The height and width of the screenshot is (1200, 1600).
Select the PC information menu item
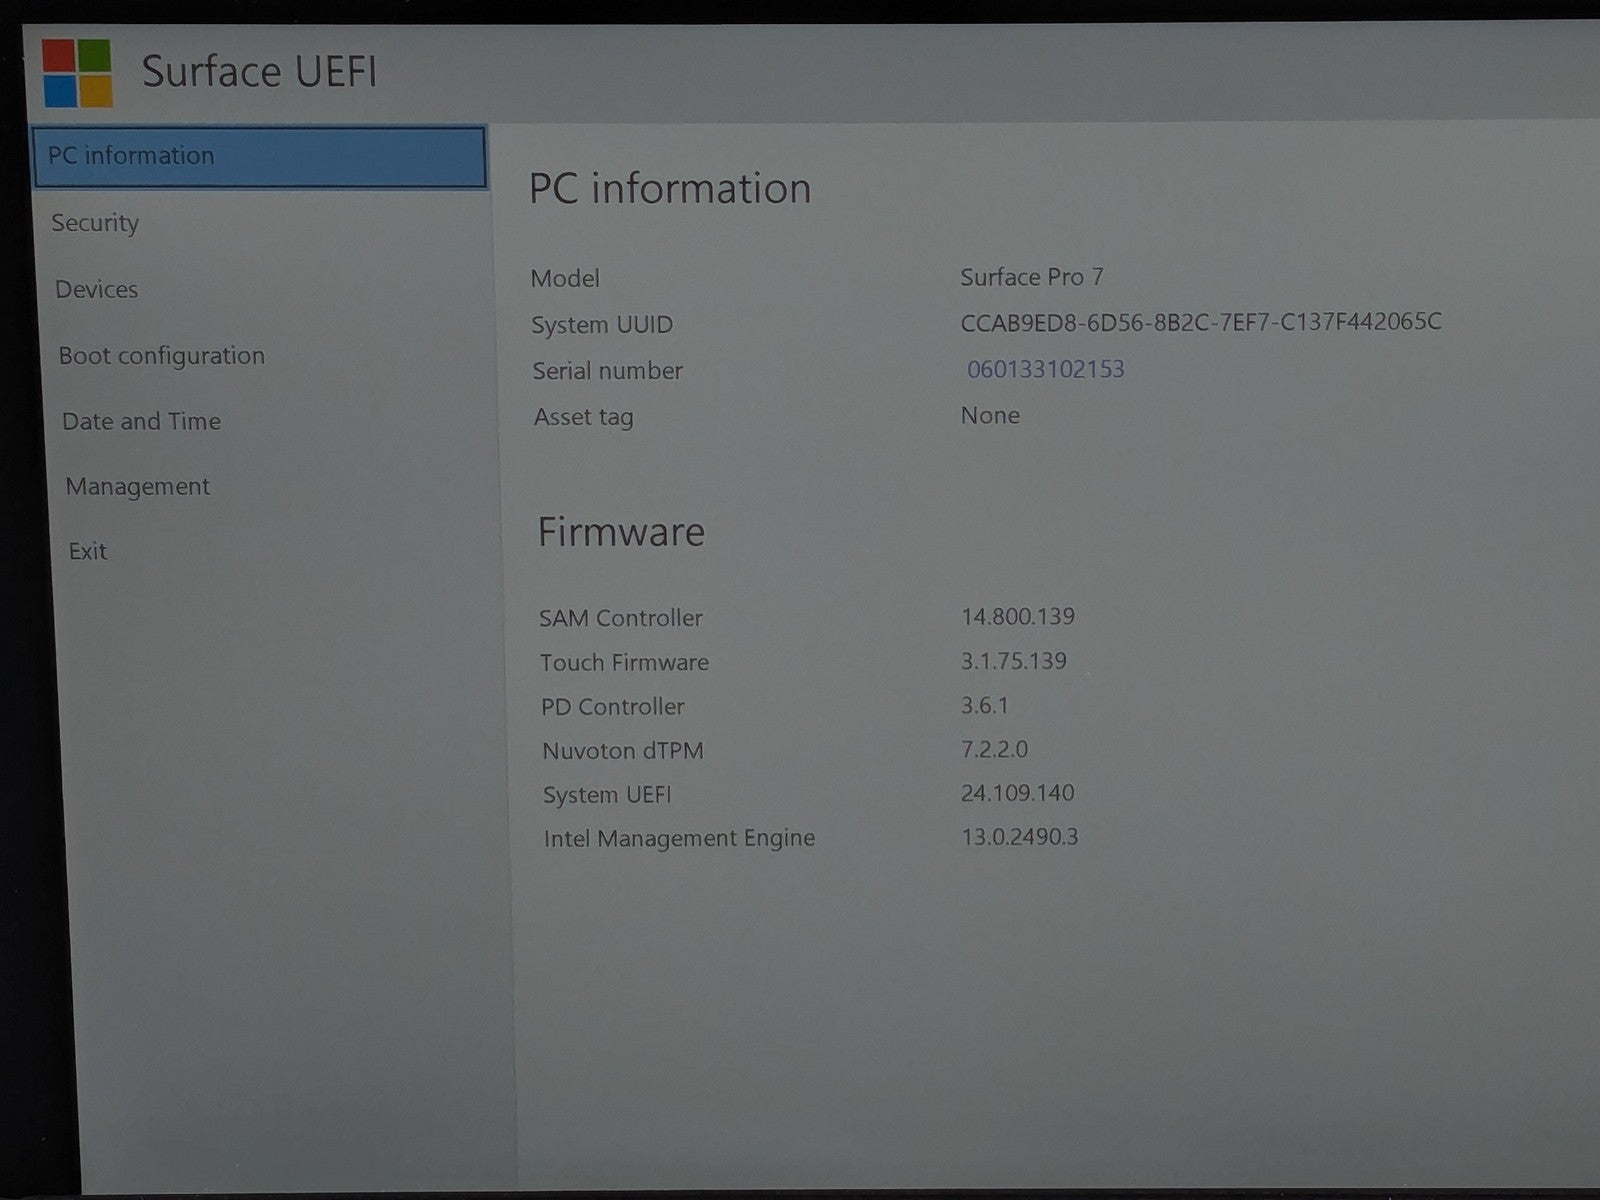click(260, 156)
